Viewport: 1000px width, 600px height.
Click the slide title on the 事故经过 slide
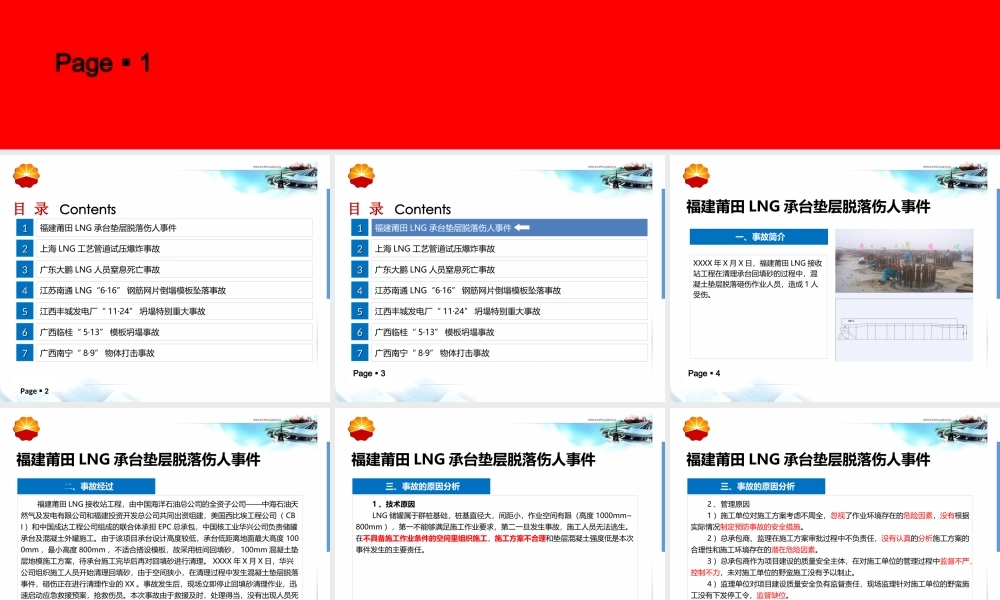pos(138,459)
